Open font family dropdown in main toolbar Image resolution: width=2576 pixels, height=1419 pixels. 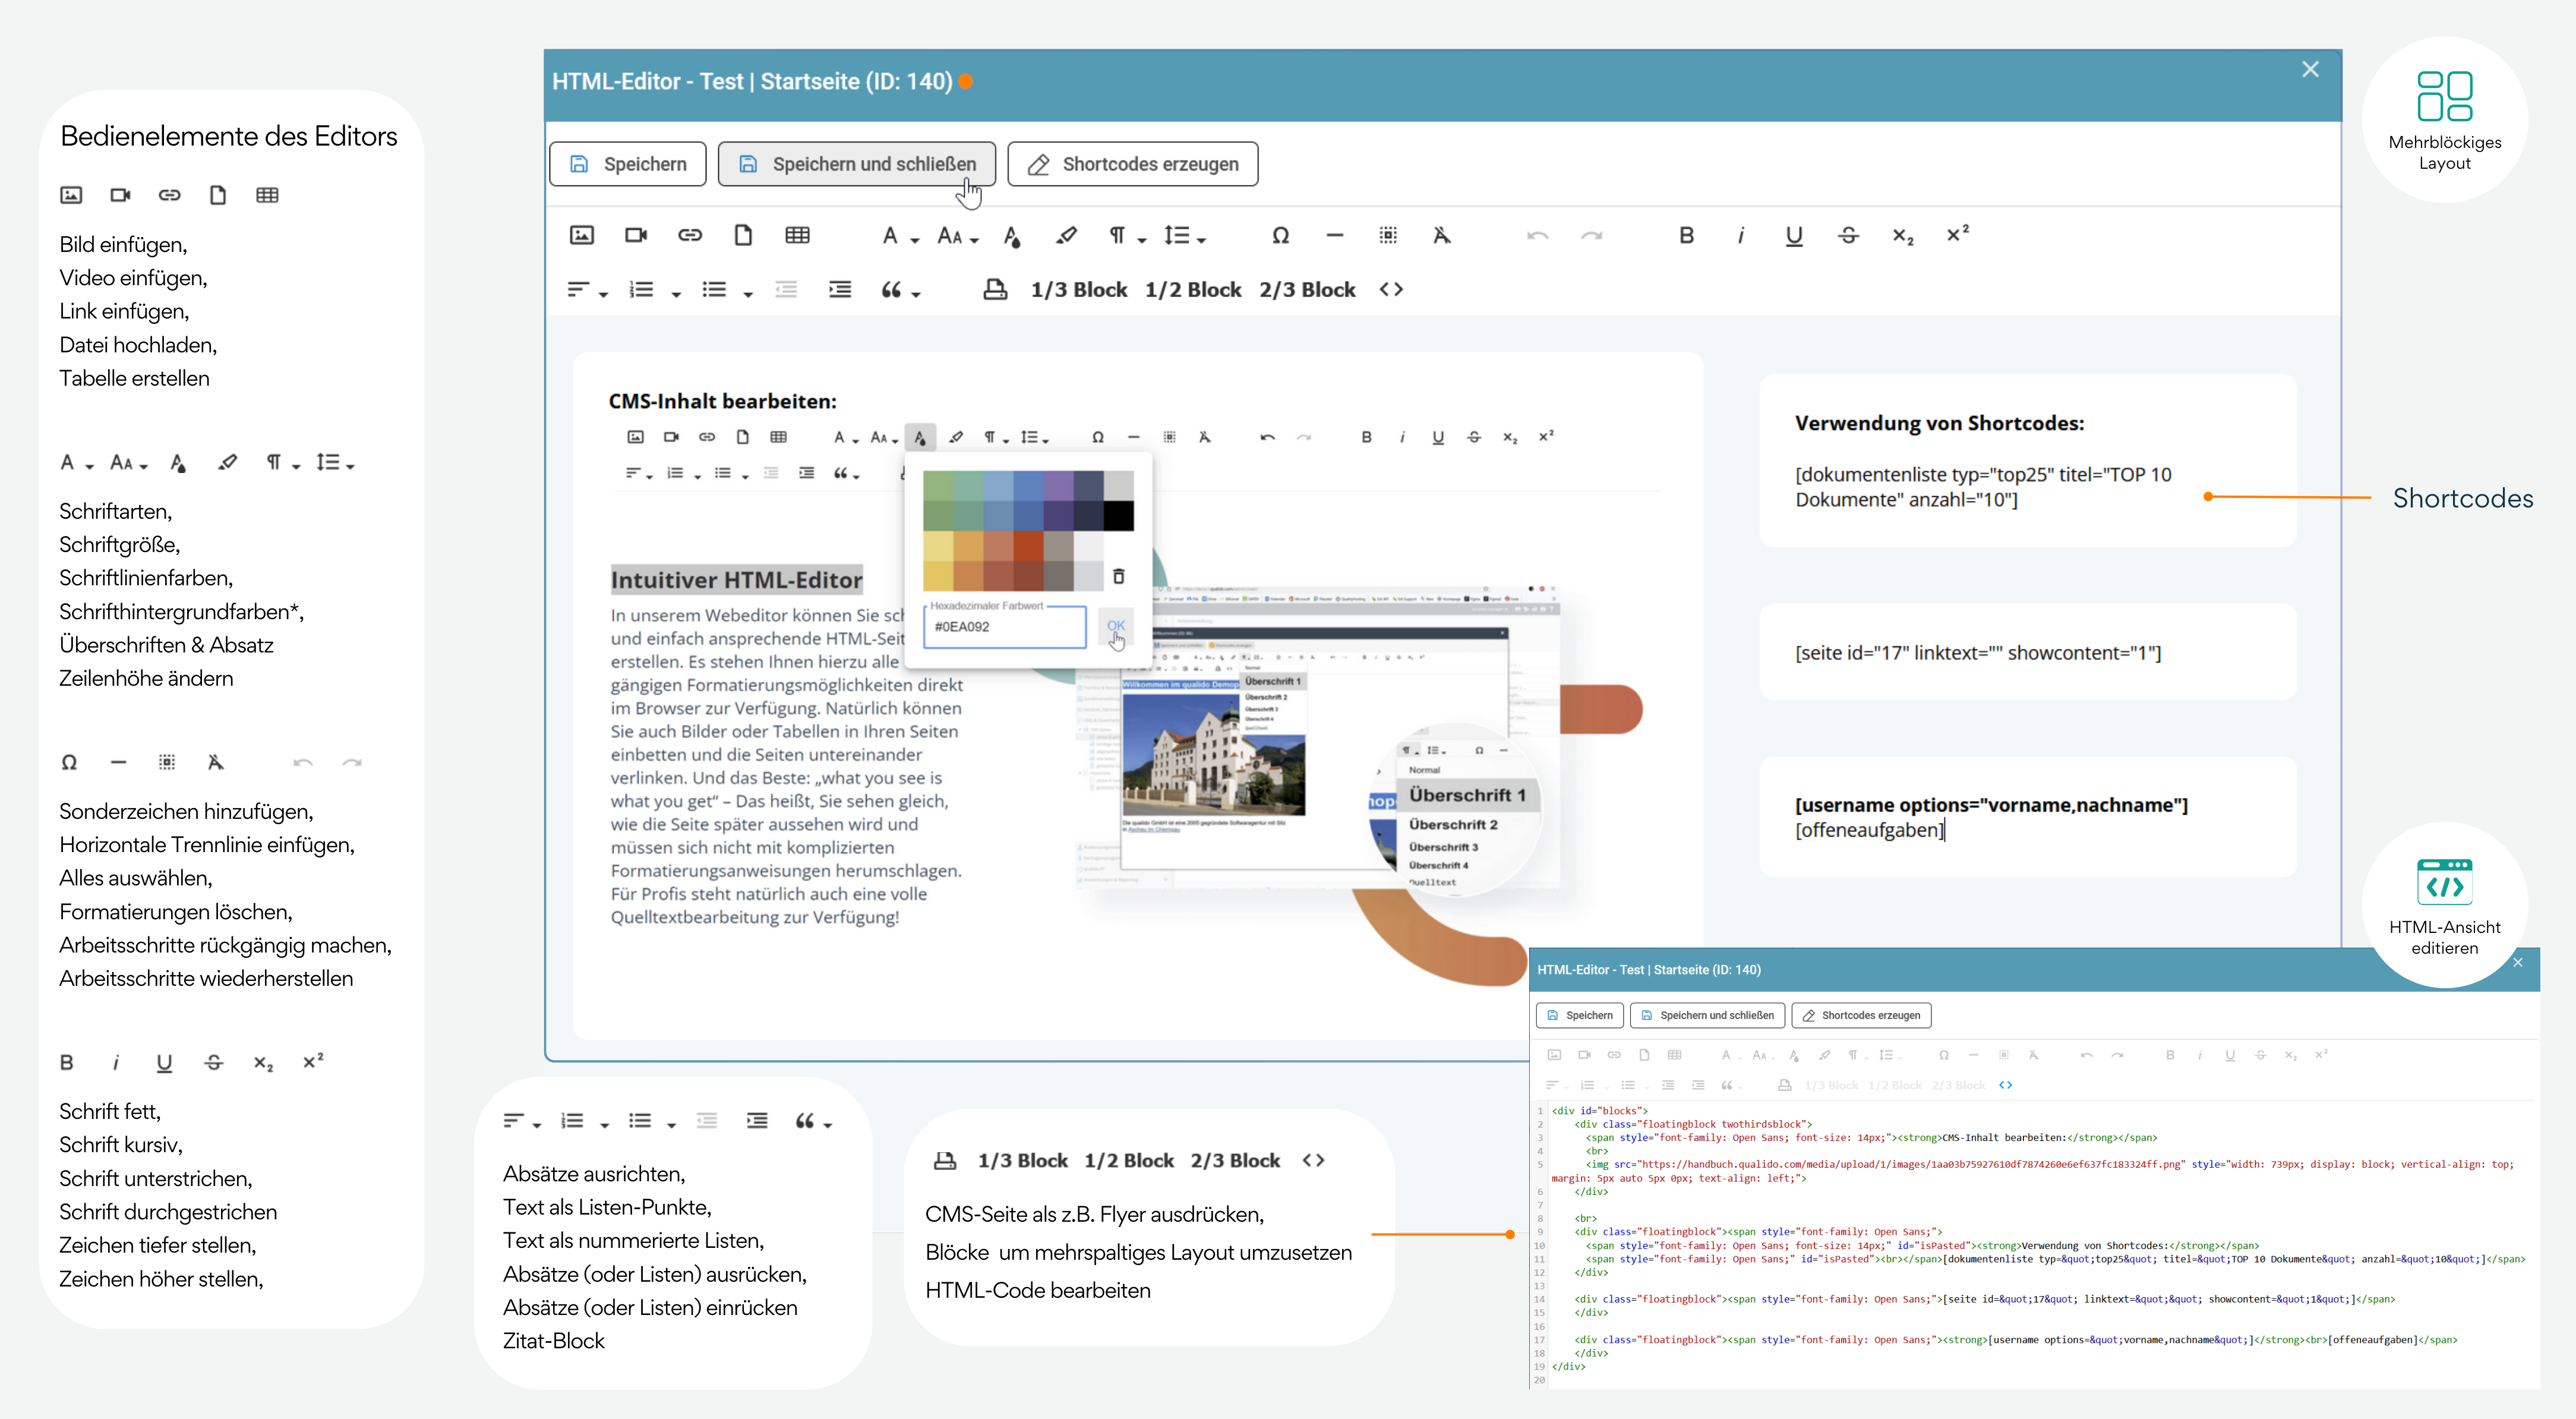pos(900,236)
